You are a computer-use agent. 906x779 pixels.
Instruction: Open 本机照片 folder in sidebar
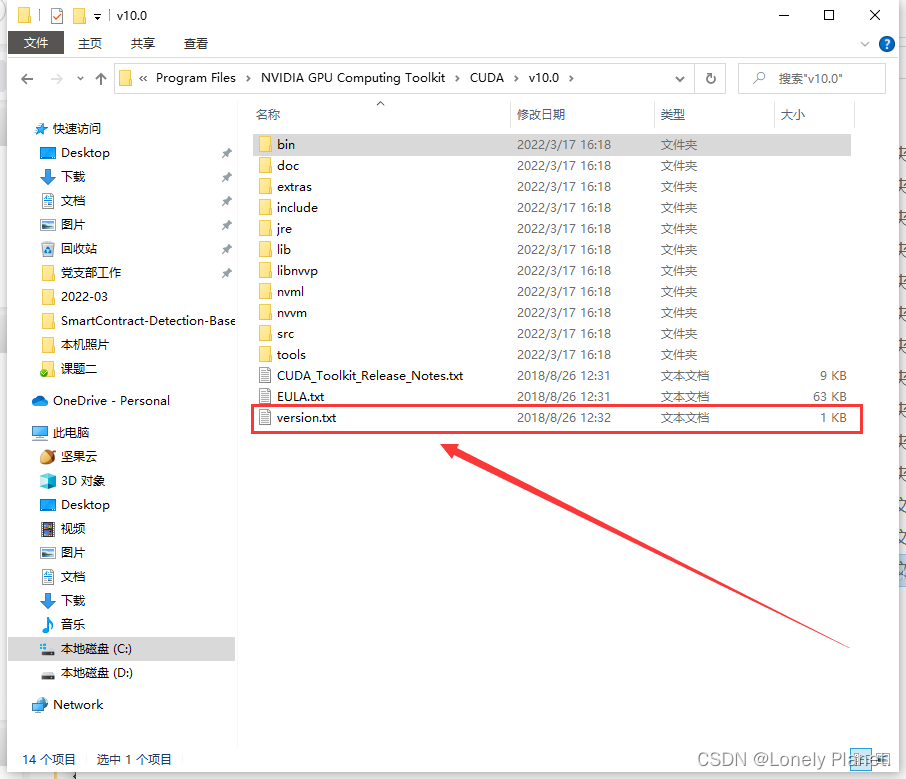(x=85, y=345)
